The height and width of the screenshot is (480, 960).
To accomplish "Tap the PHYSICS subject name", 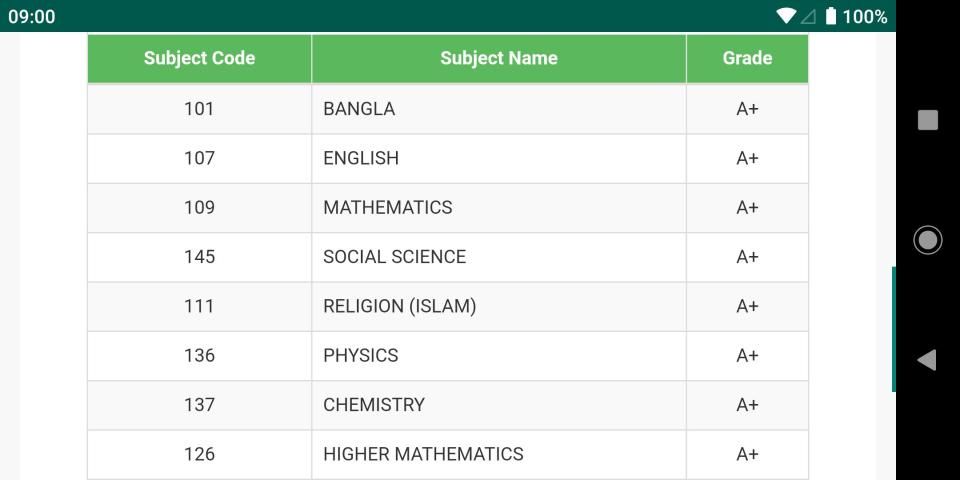I will tap(360, 355).
